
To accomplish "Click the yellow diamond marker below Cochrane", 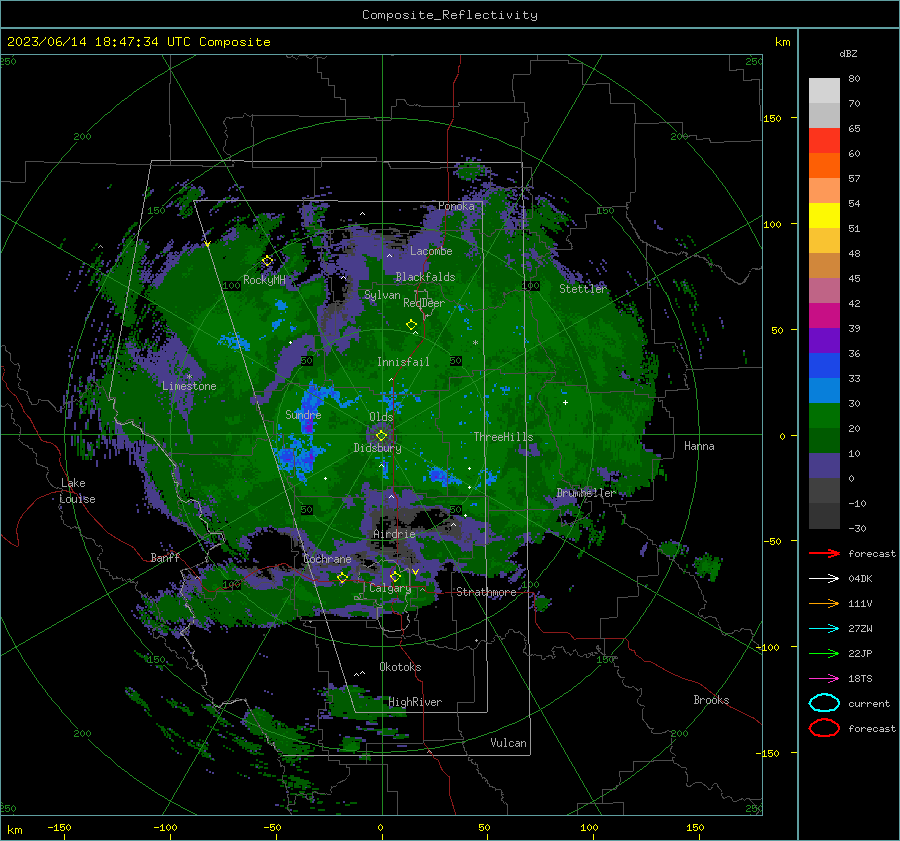I will (342, 577).
